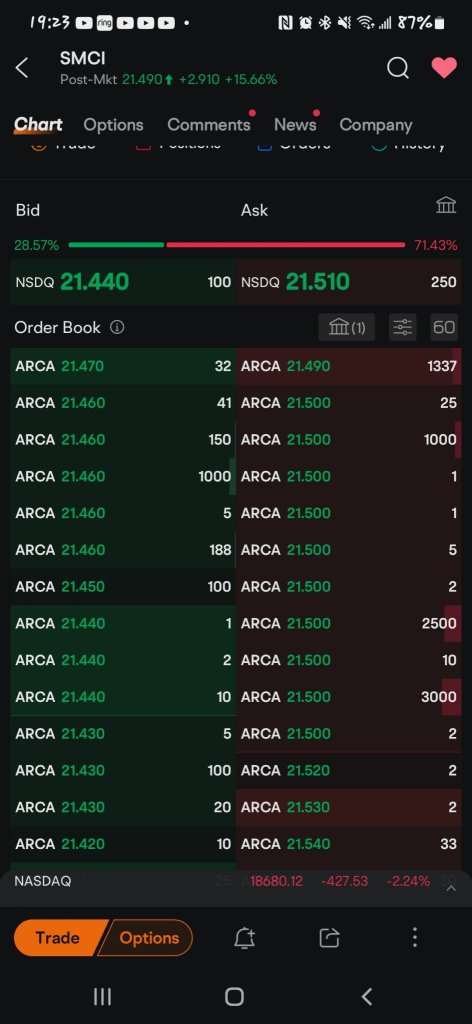The image size is (472, 1024).
Task: Share the stock using the share icon
Action: coord(329,938)
